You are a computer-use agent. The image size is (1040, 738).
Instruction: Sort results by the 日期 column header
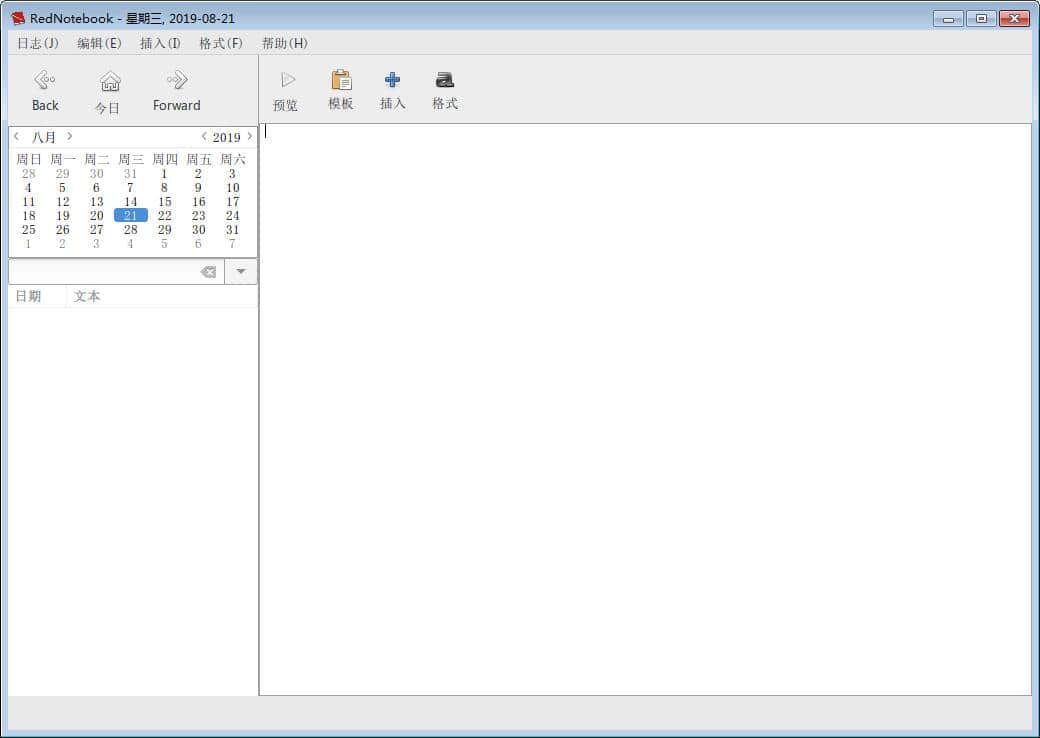tap(28, 296)
